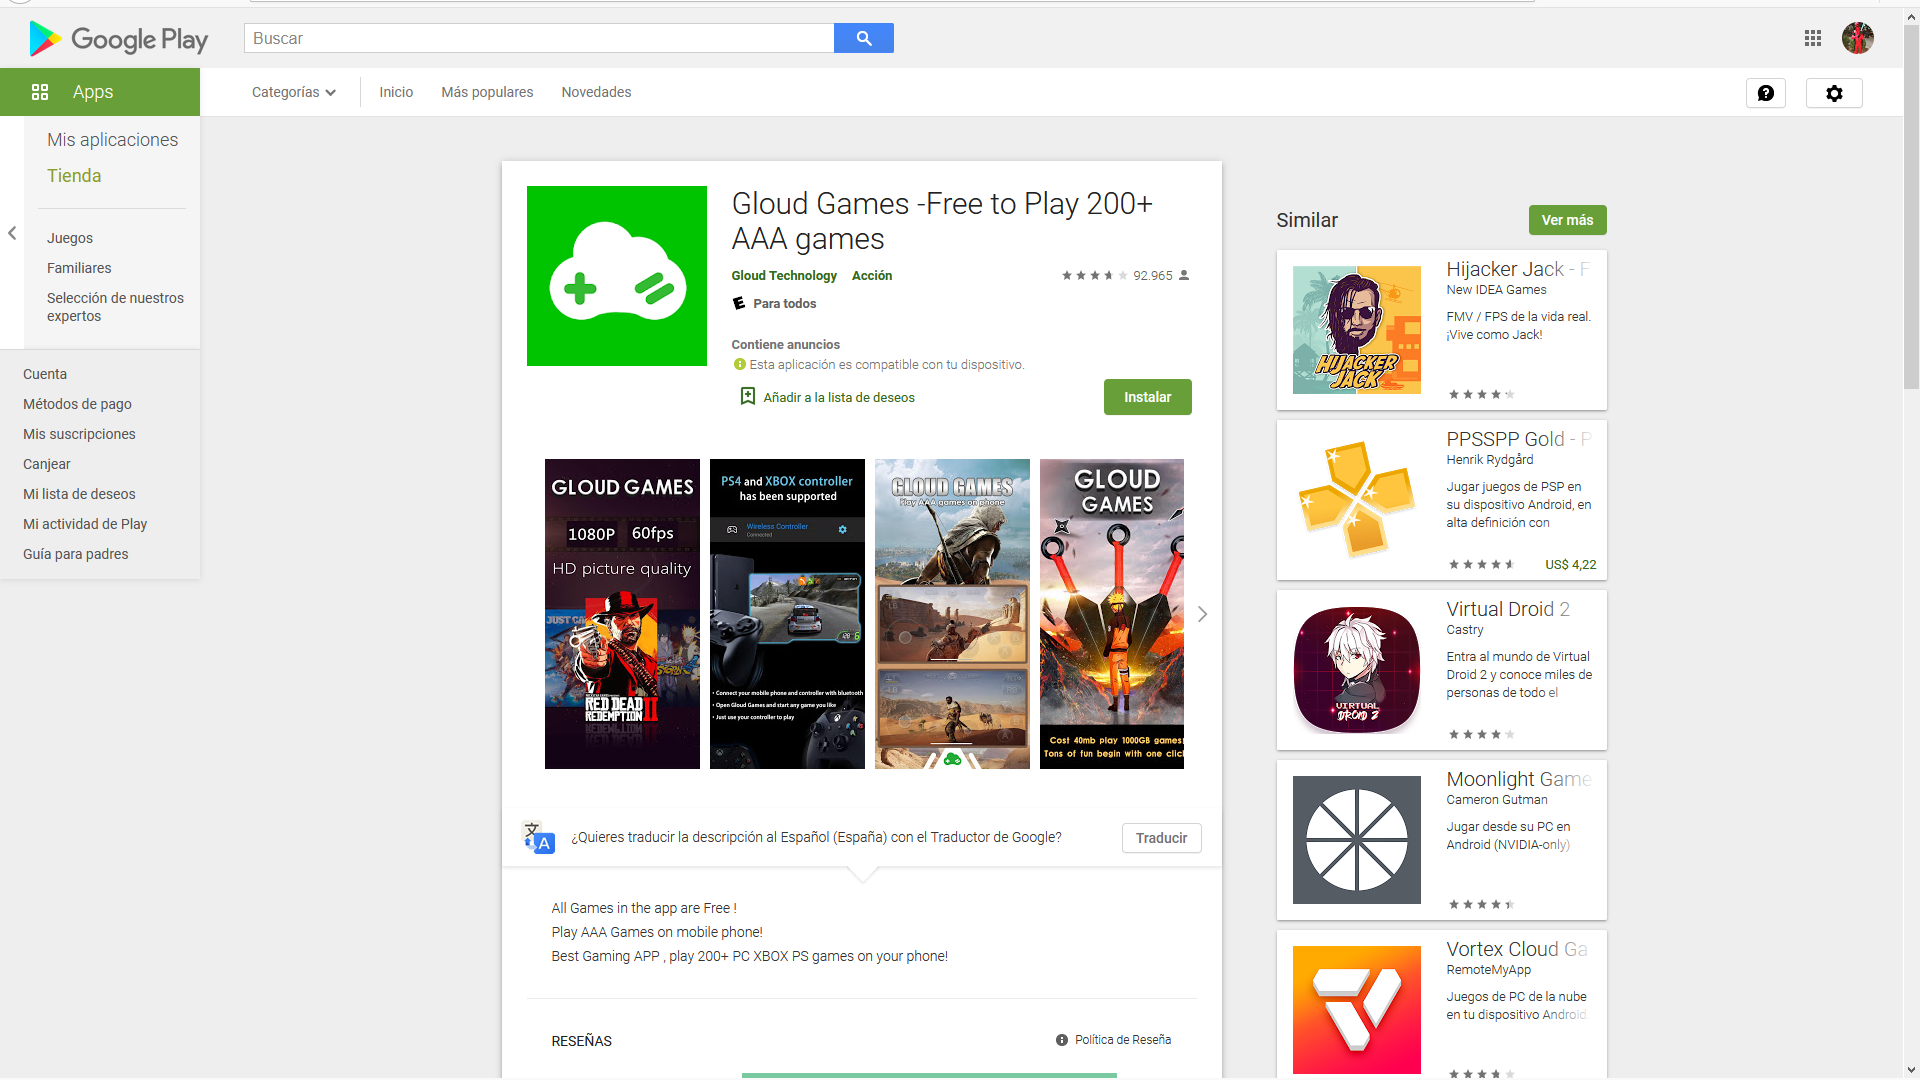This screenshot has height=1080, width=1920.
Task: Click the Virtual Droid 2 title
Action: tap(1508, 609)
